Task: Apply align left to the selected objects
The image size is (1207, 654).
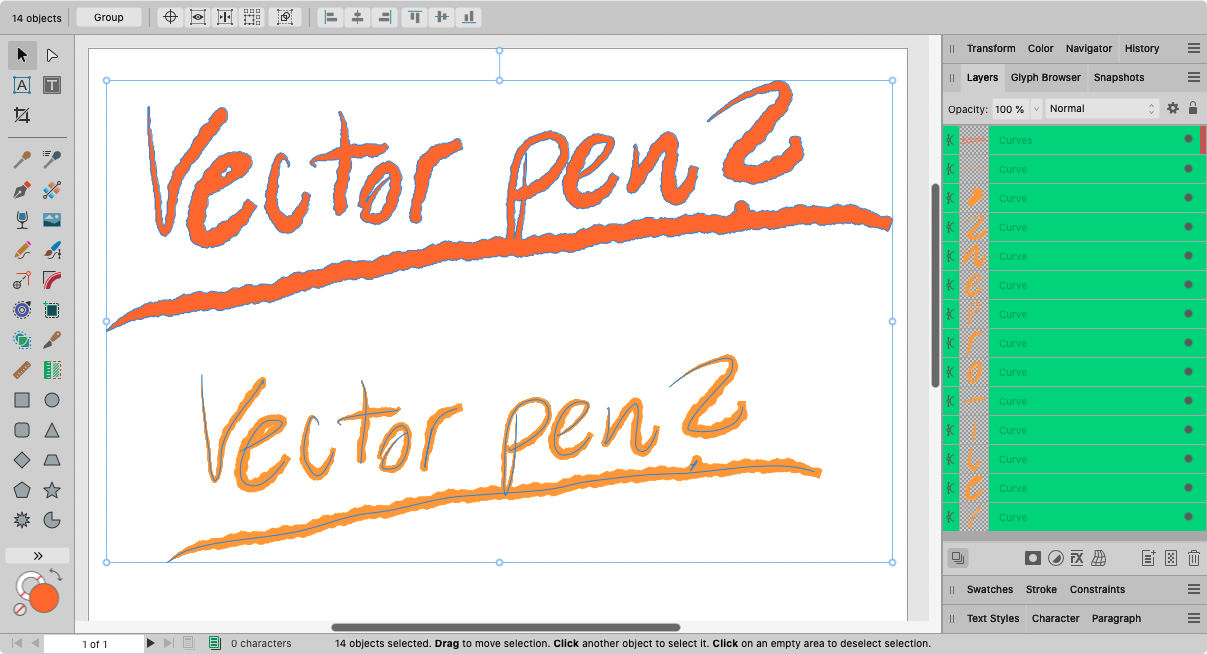Action: (x=331, y=17)
